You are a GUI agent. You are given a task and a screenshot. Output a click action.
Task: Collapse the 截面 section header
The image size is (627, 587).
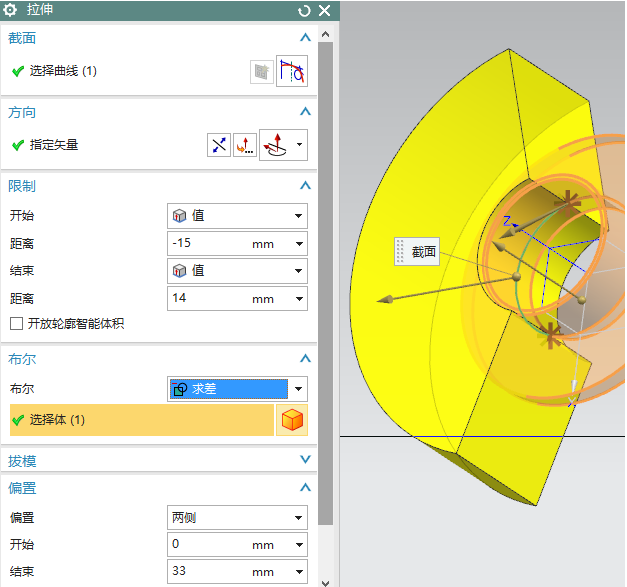(x=305, y=38)
